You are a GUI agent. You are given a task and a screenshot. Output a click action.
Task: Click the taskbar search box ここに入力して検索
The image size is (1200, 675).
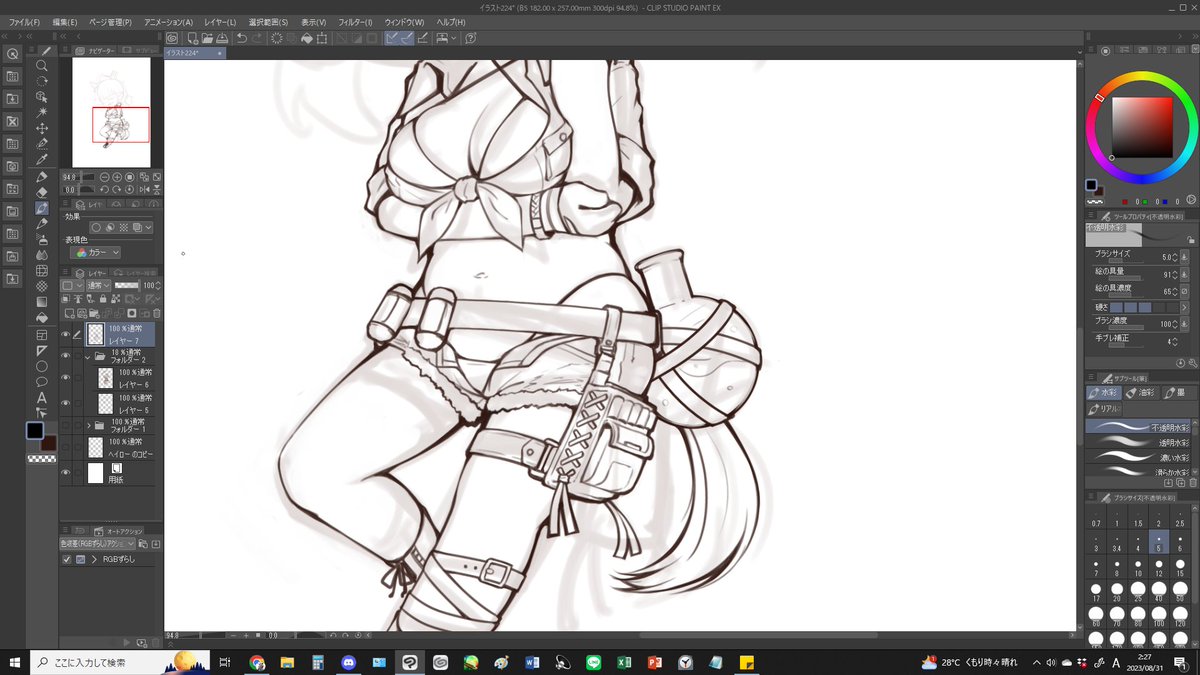(119, 662)
